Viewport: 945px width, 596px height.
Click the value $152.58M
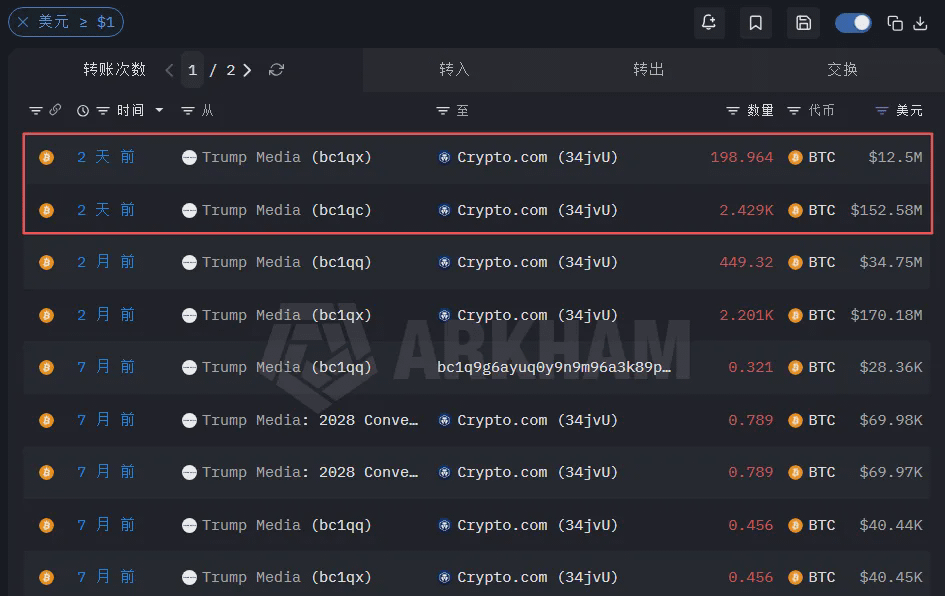(x=887, y=210)
